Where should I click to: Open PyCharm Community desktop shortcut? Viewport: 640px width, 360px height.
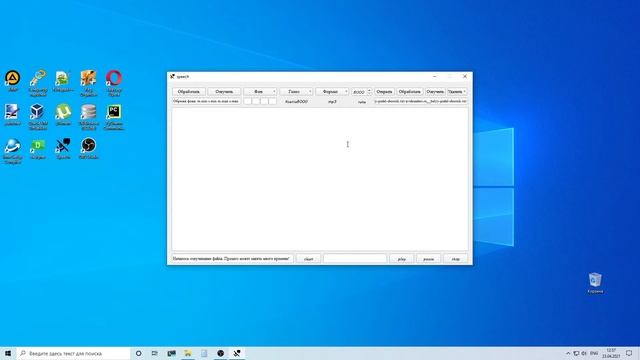coord(114,116)
